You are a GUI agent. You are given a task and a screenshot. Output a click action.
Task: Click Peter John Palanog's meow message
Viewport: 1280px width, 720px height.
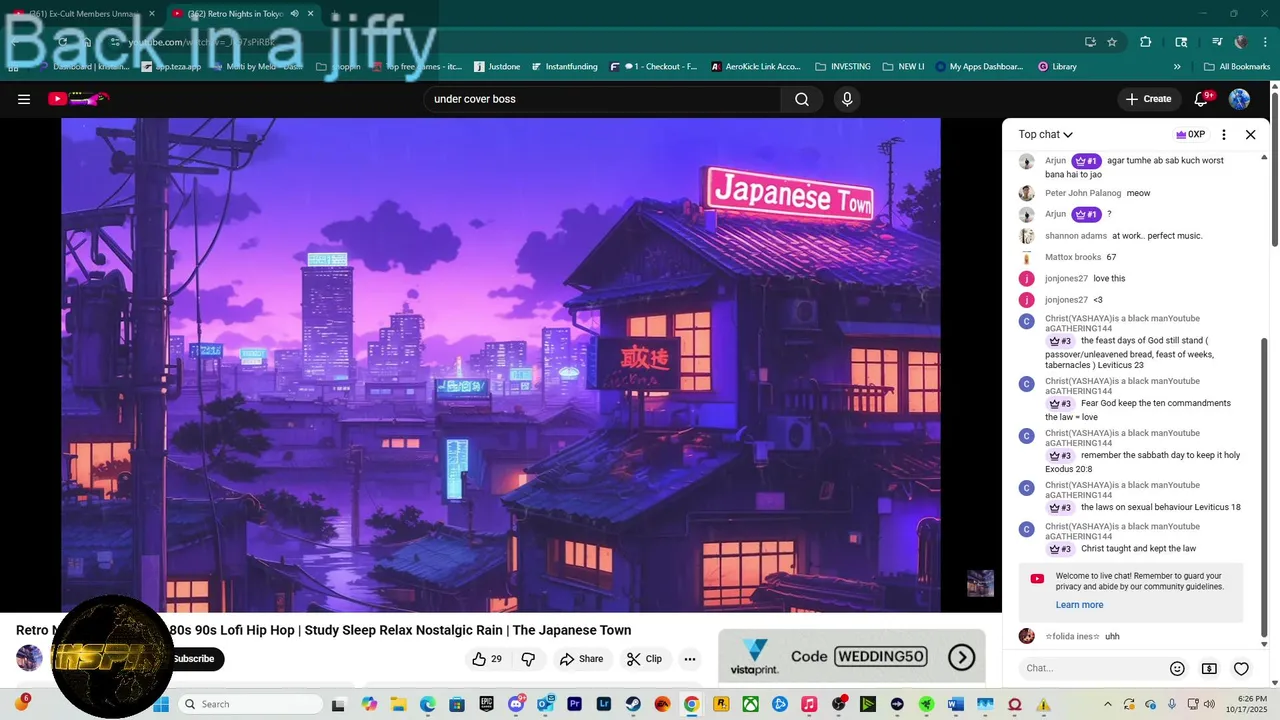point(1084,193)
